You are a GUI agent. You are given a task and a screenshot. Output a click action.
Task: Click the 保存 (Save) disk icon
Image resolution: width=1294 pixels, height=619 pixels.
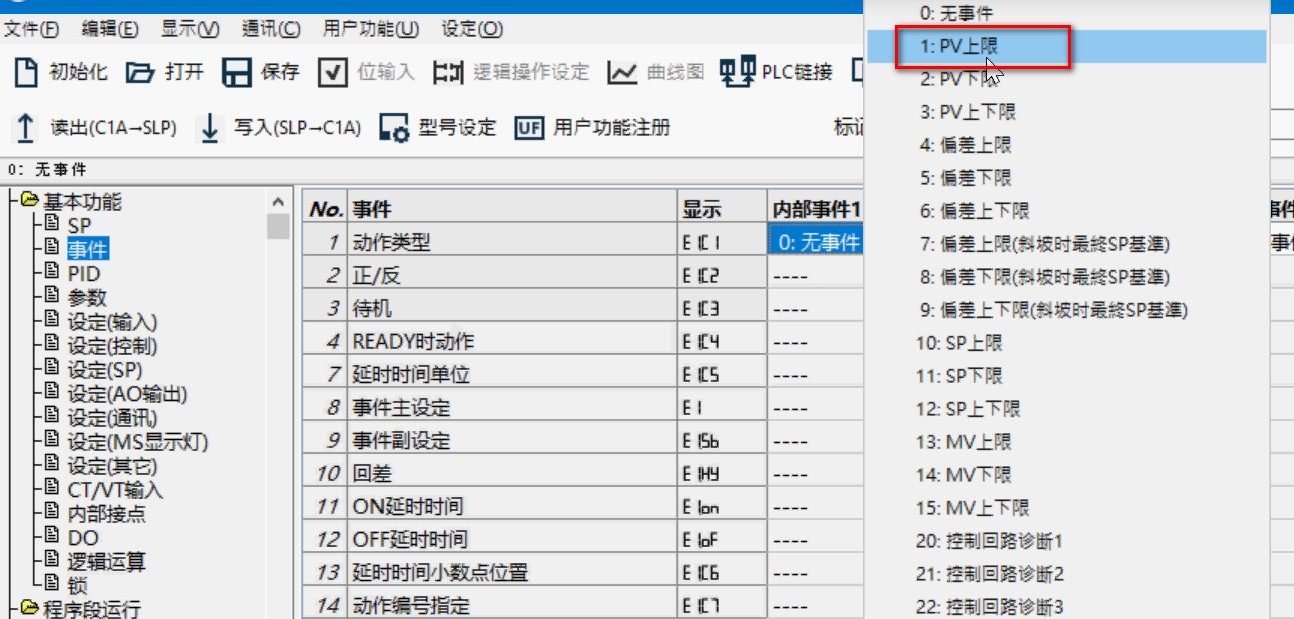tap(236, 72)
